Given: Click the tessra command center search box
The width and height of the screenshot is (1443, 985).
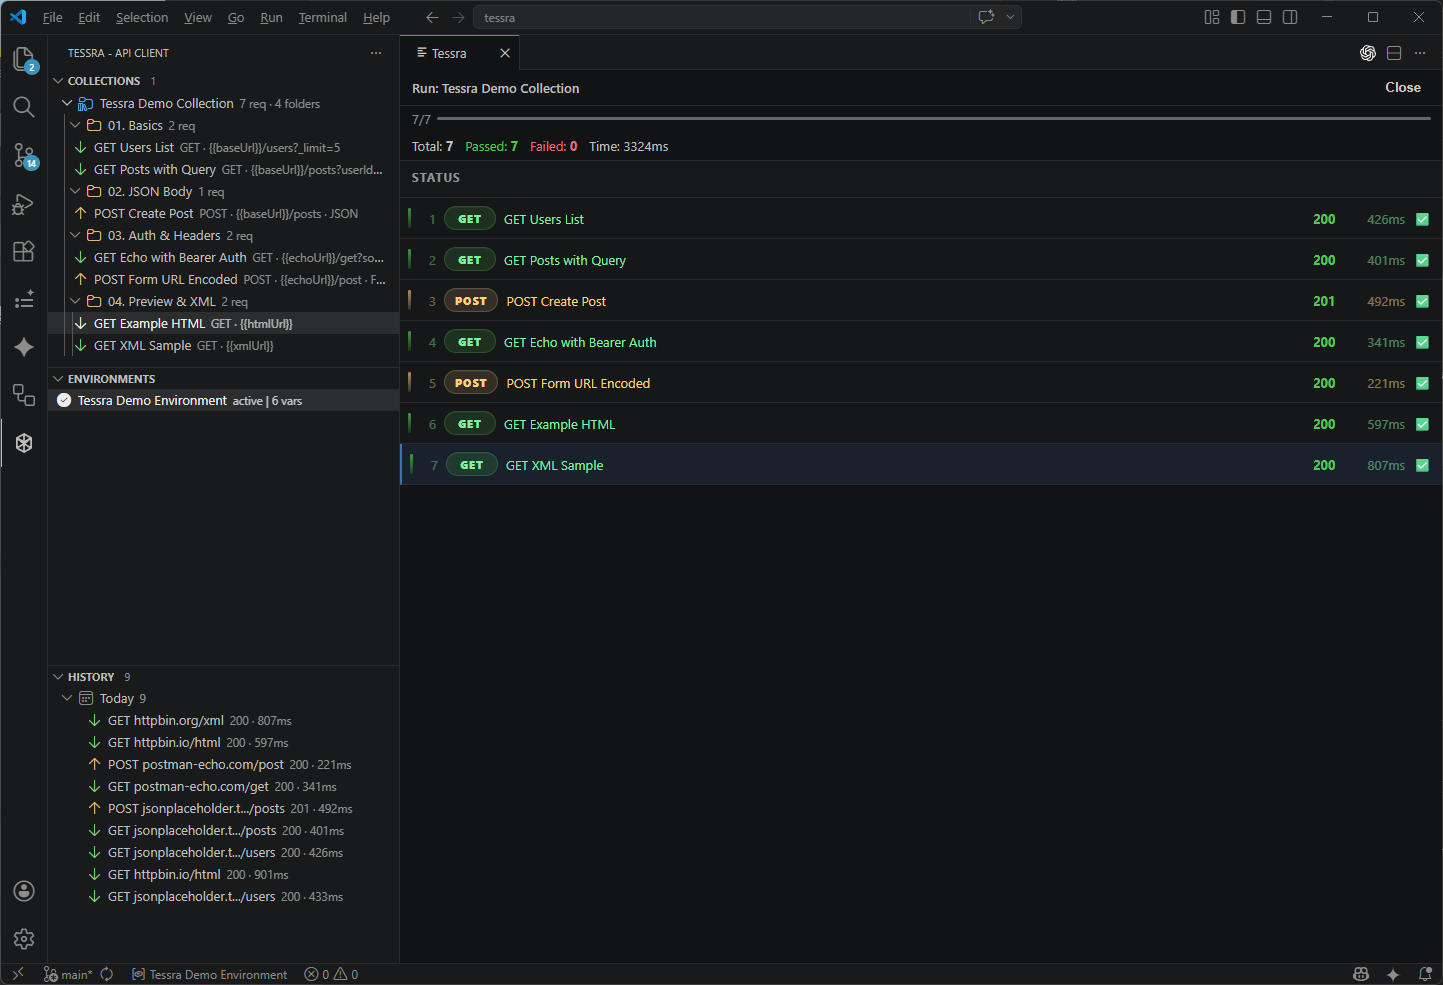Looking at the screenshot, I should (722, 17).
